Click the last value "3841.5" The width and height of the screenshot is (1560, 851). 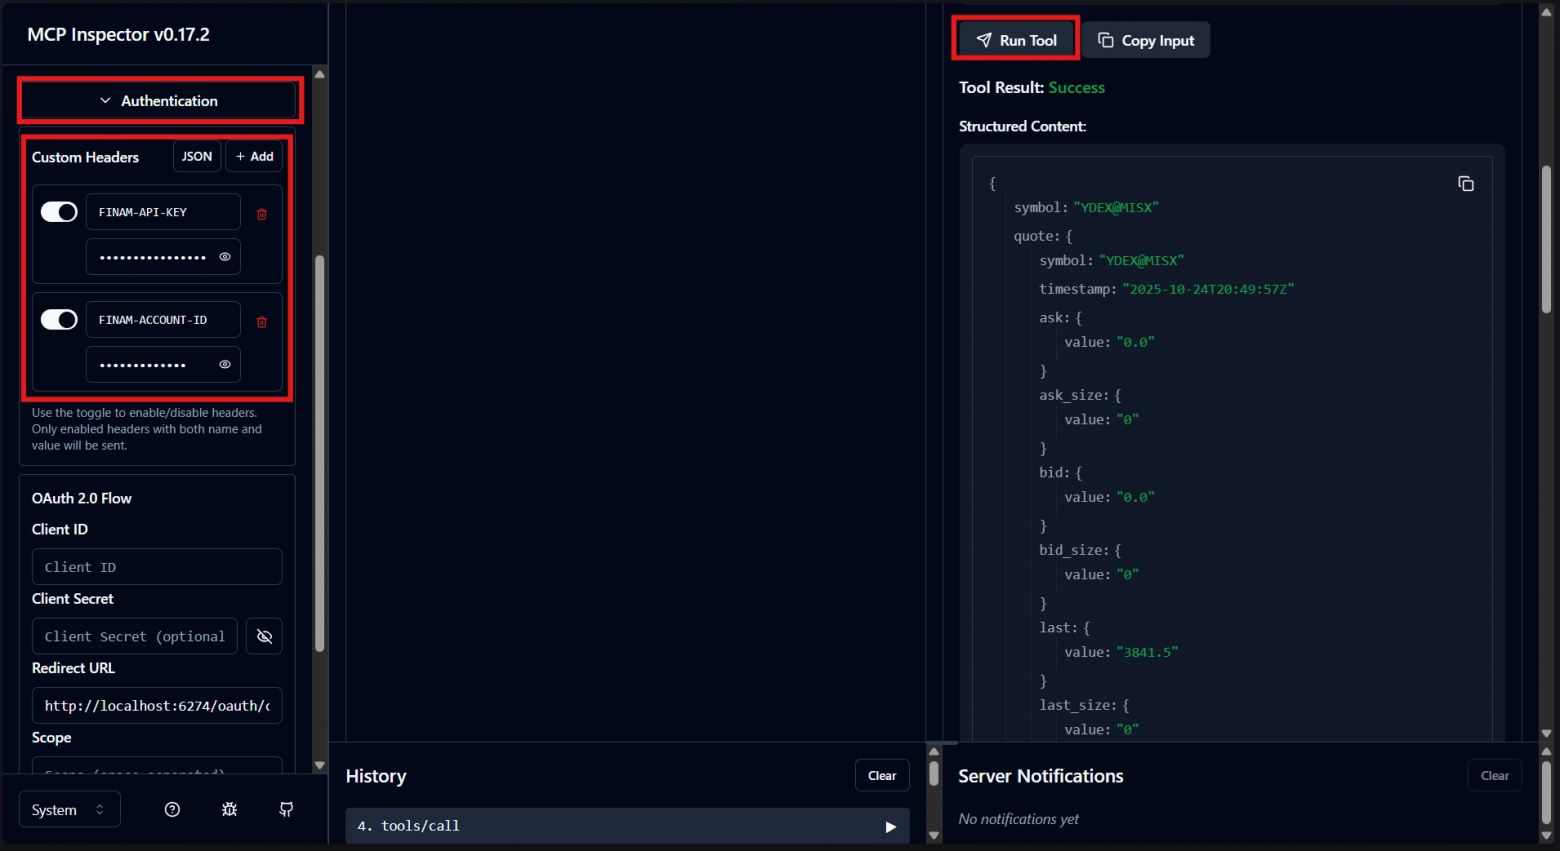pyautogui.click(x=1147, y=652)
